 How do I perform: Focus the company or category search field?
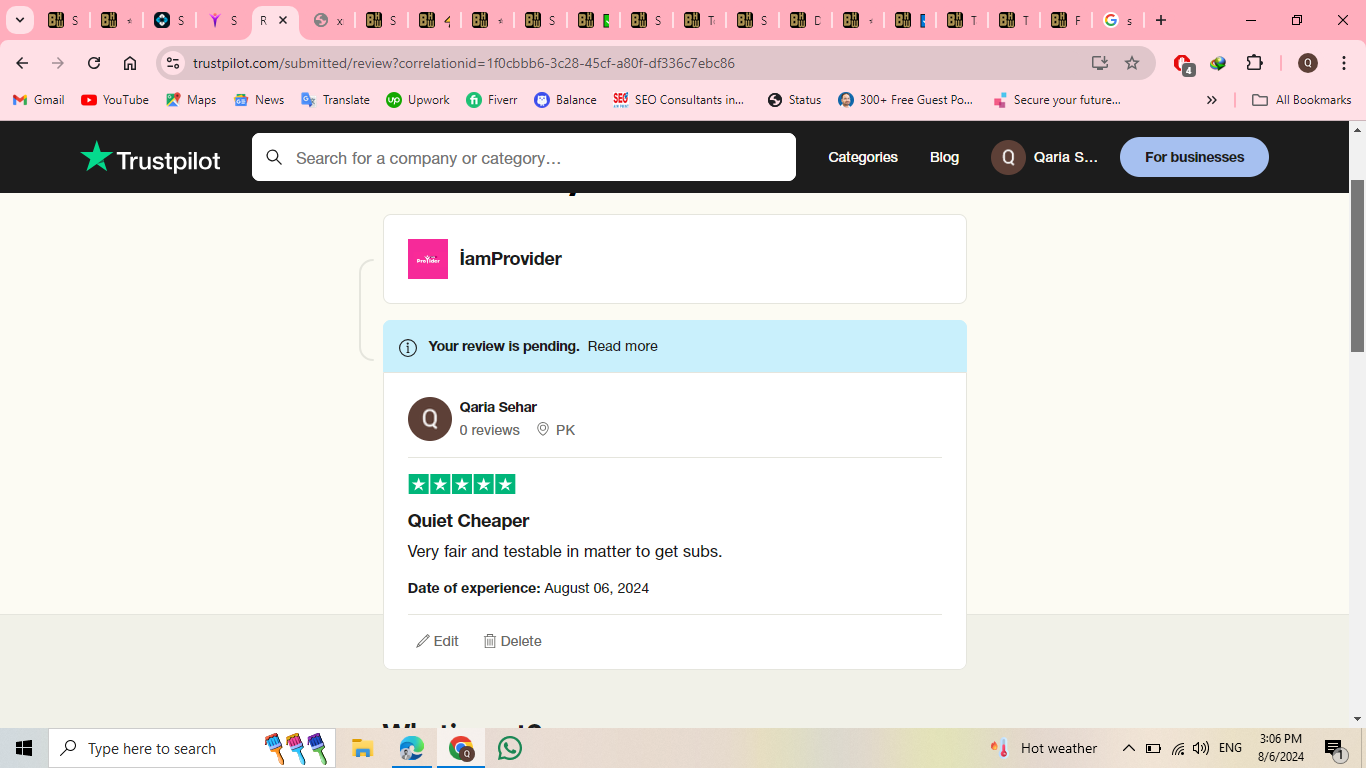coord(524,157)
